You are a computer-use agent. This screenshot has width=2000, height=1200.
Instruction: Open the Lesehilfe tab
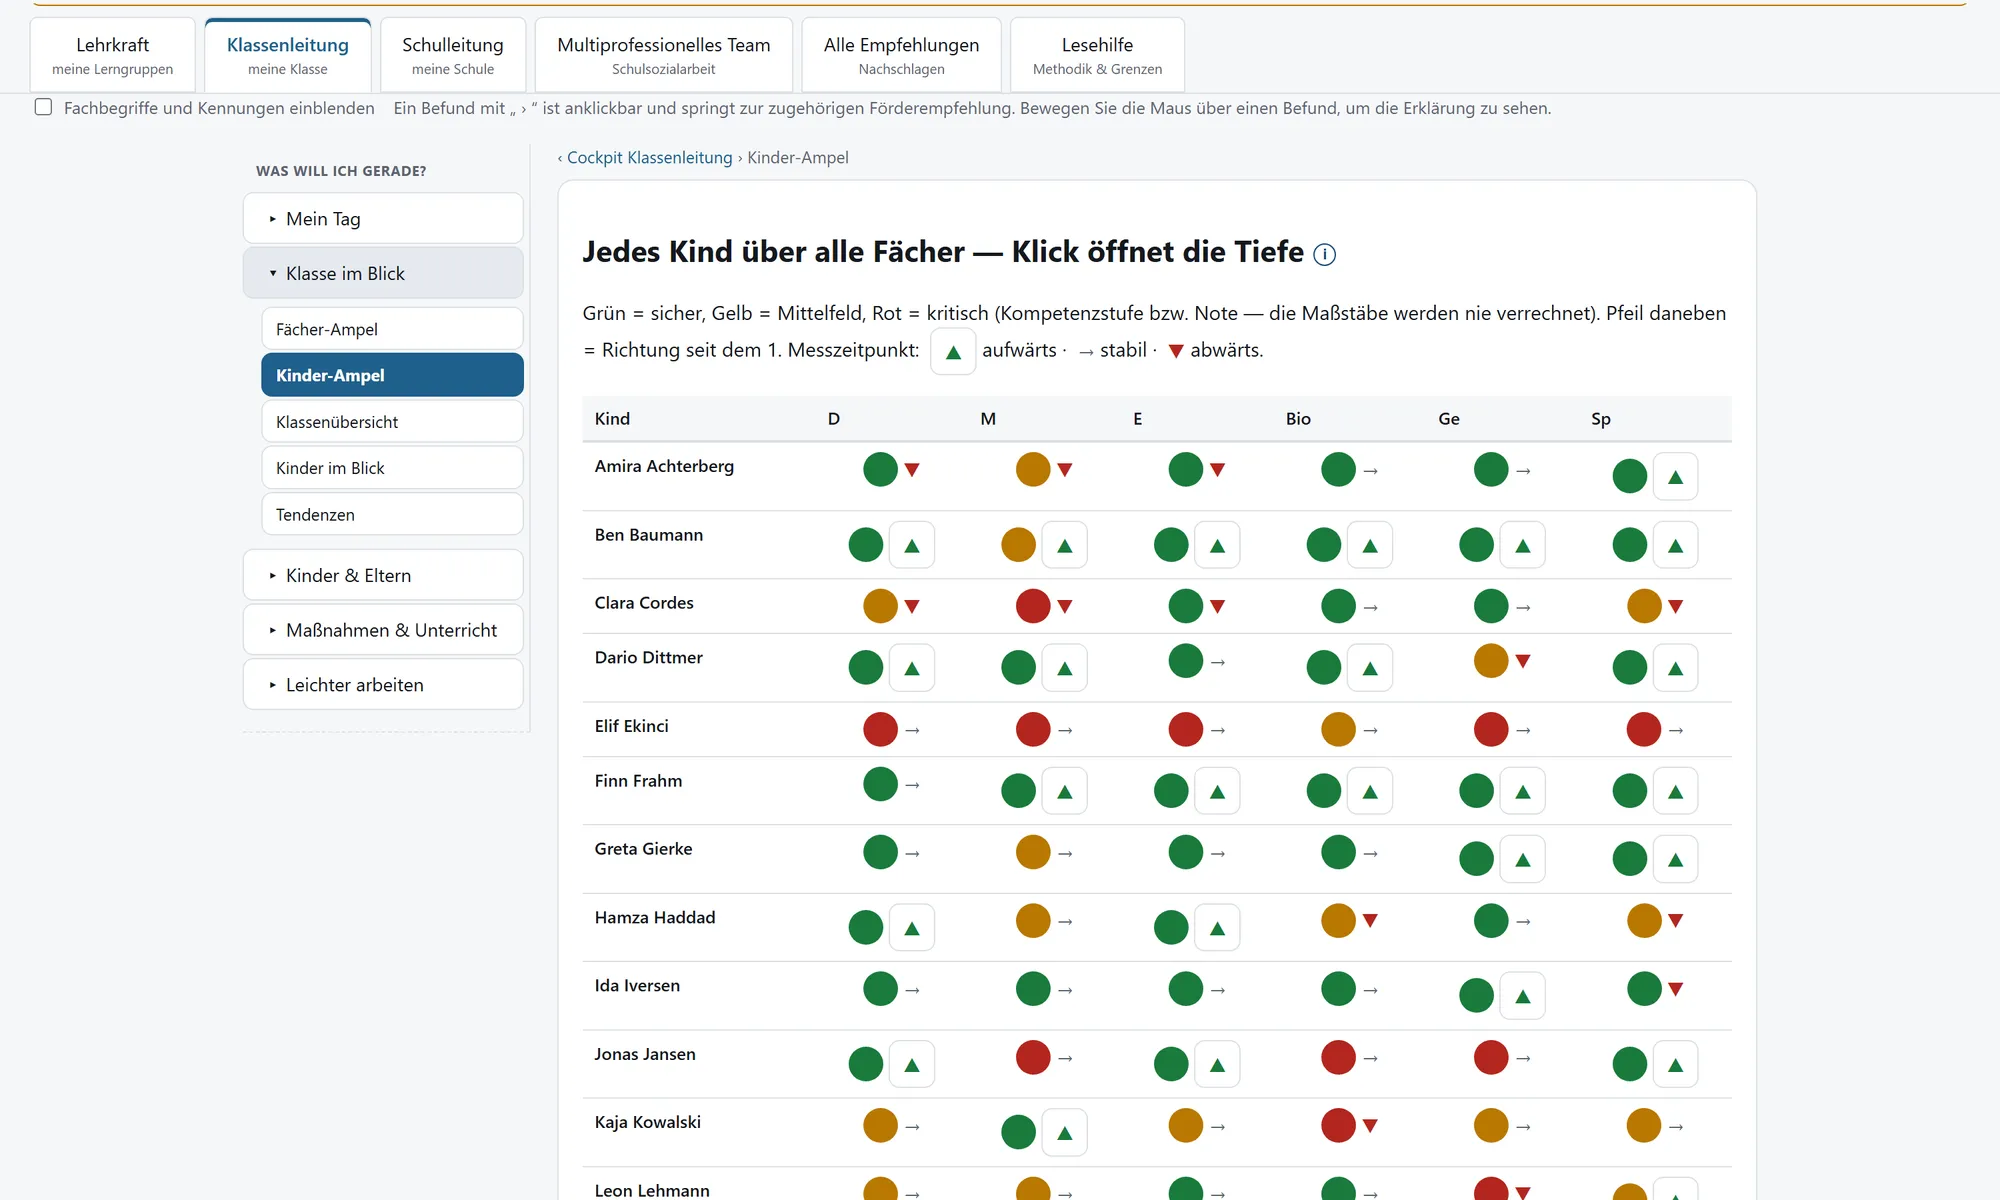click(x=1097, y=55)
